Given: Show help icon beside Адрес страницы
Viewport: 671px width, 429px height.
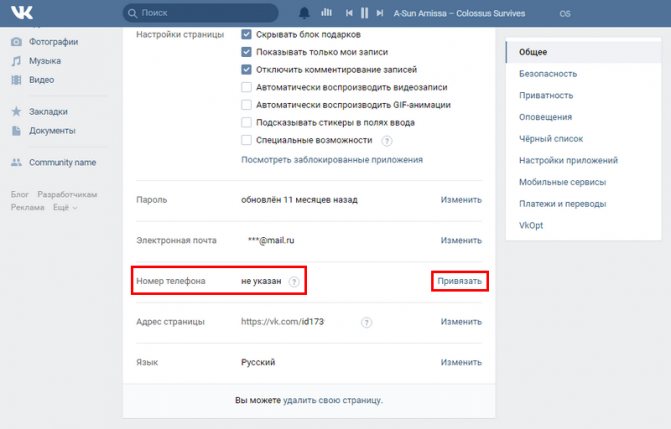Looking at the screenshot, I should (x=366, y=322).
